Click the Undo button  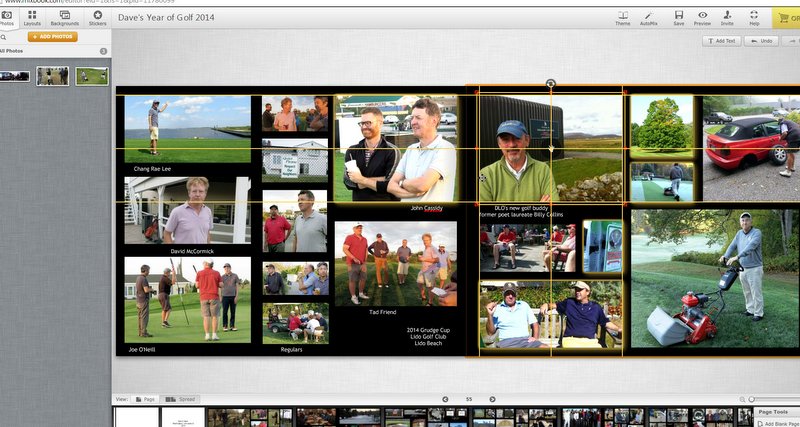pos(761,41)
